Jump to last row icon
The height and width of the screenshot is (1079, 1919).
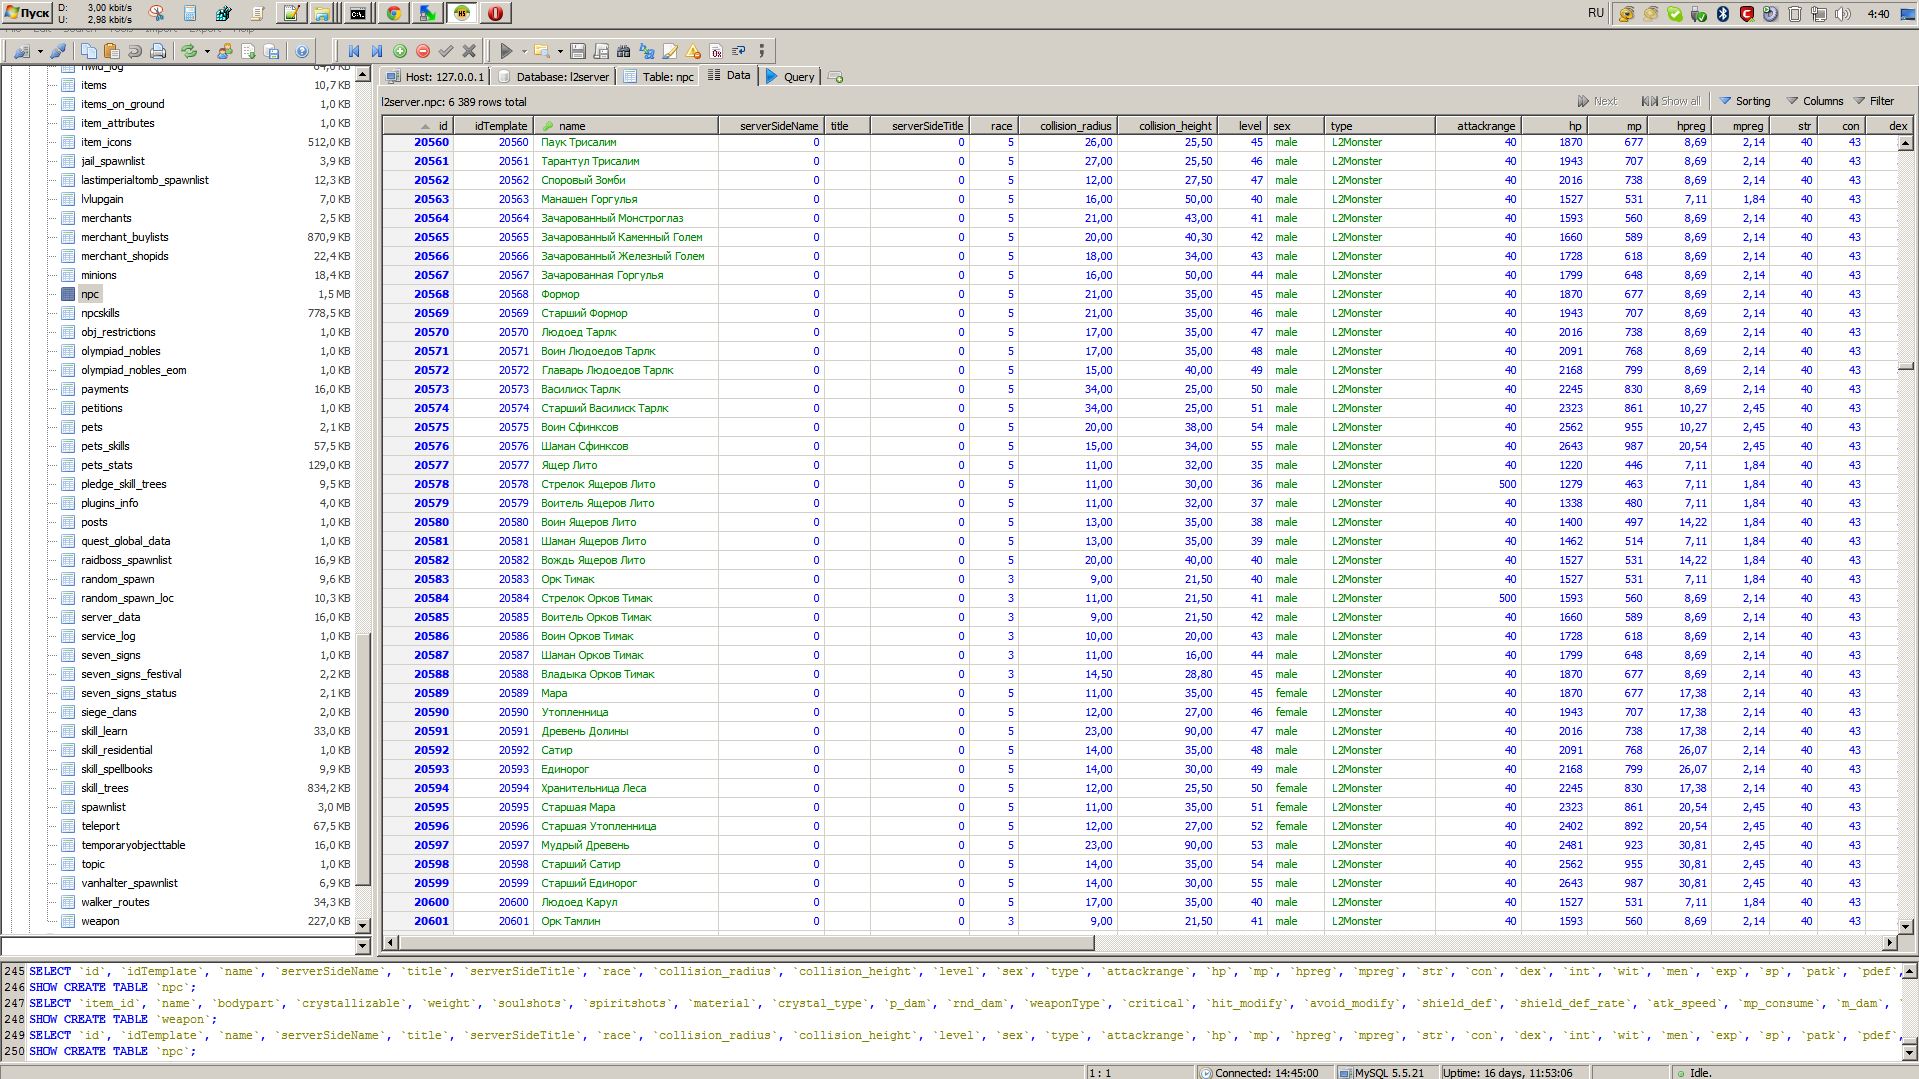[377, 51]
